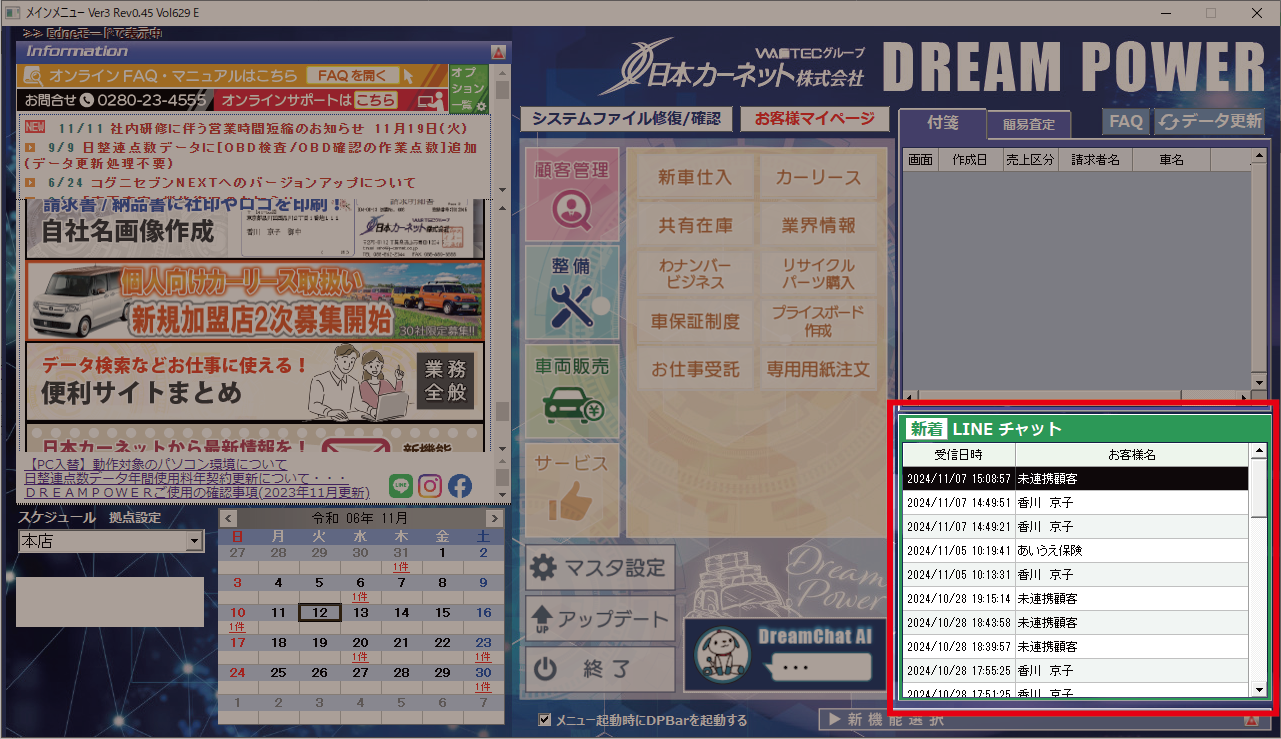Select calendar date 12
This screenshot has height=739, width=1281.
(320, 612)
